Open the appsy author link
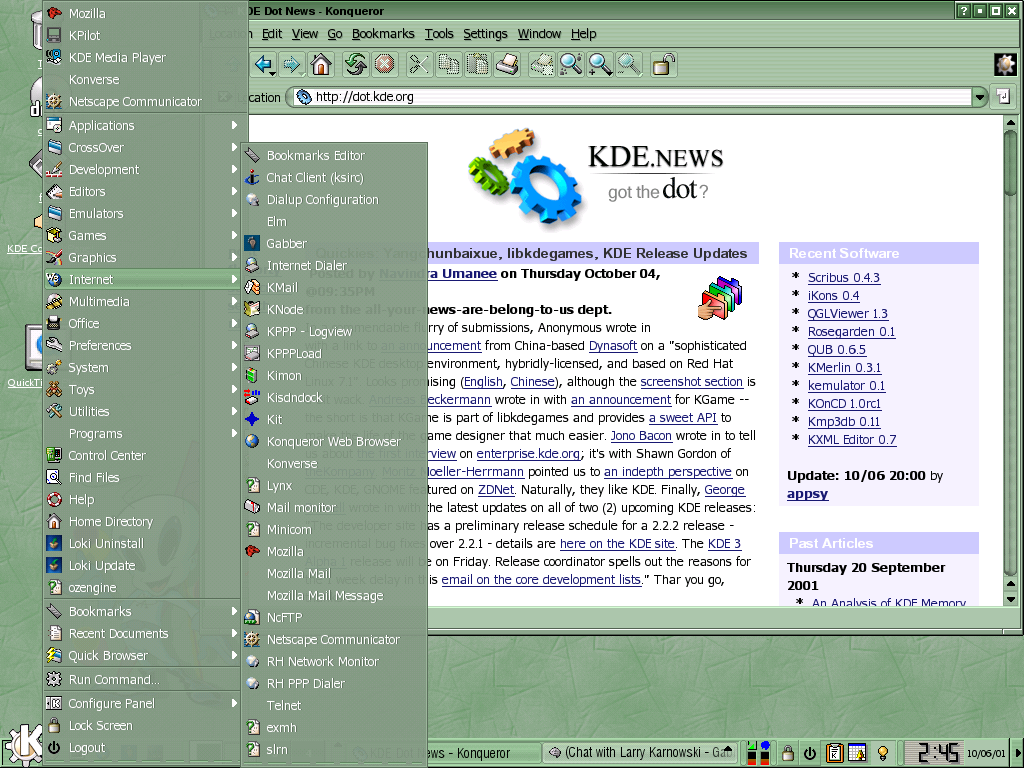This screenshot has height=768, width=1024. coord(807,494)
